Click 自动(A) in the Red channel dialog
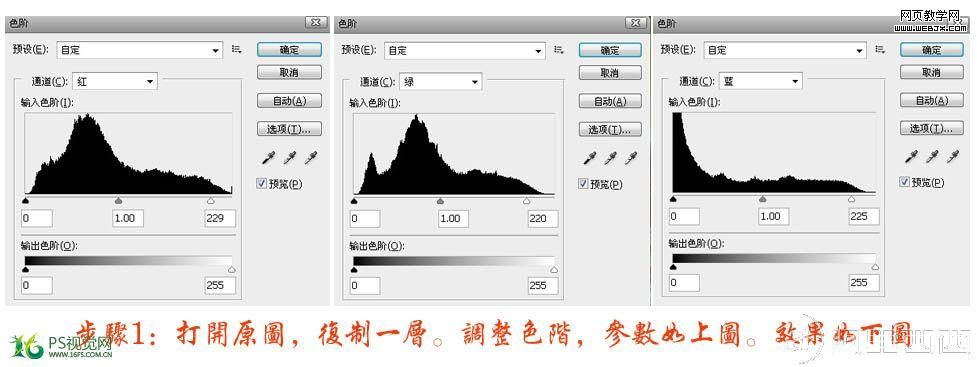Viewport: 977px width, 367px height. (289, 100)
